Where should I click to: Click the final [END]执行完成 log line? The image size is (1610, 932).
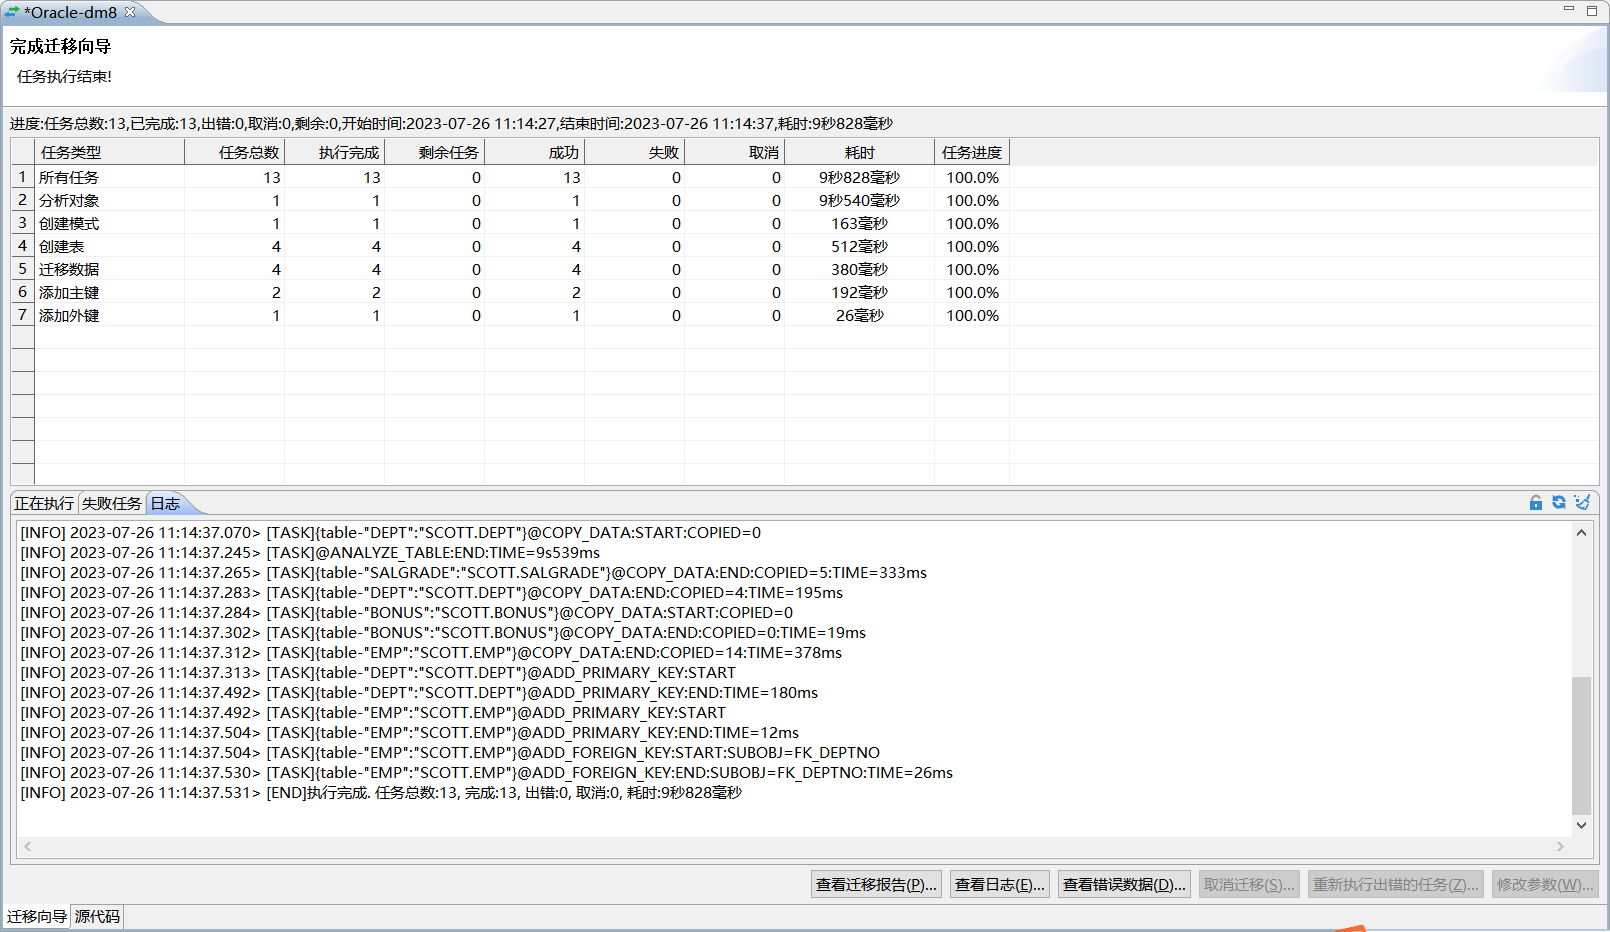point(381,792)
